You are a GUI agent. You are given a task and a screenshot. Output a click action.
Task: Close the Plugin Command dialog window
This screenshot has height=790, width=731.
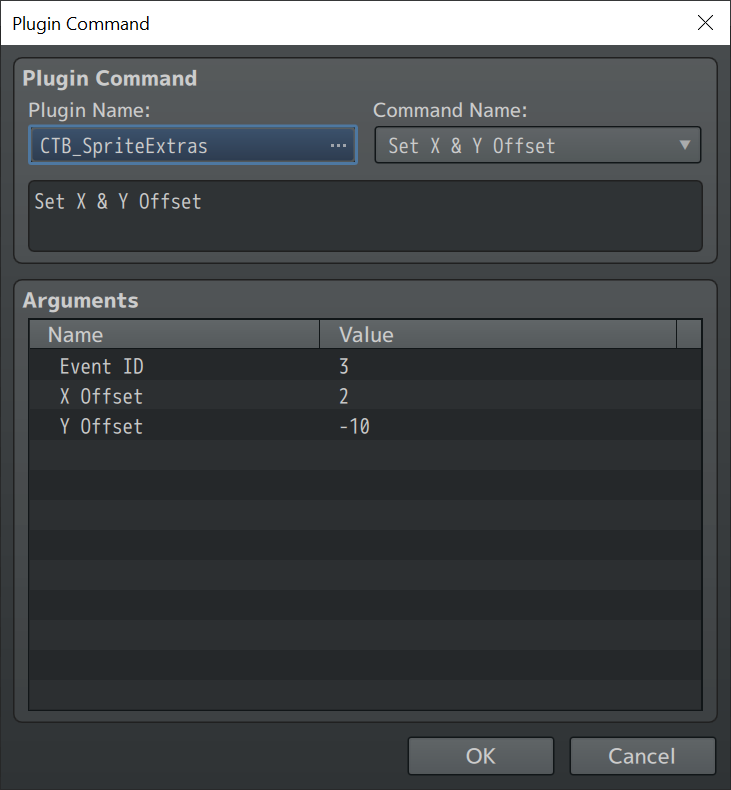(x=705, y=23)
